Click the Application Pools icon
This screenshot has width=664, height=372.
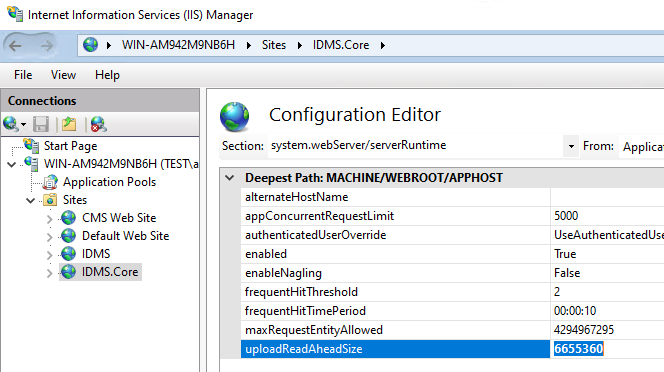[x=50, y=182]
